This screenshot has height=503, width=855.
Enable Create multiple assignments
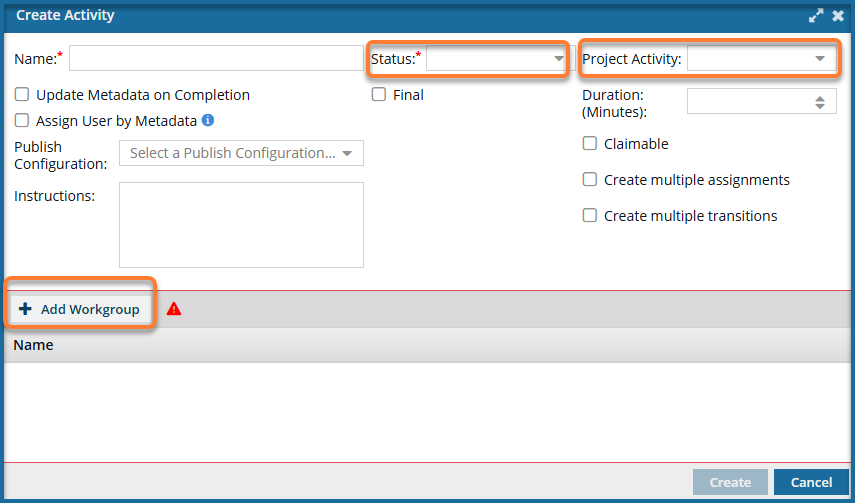589,179
